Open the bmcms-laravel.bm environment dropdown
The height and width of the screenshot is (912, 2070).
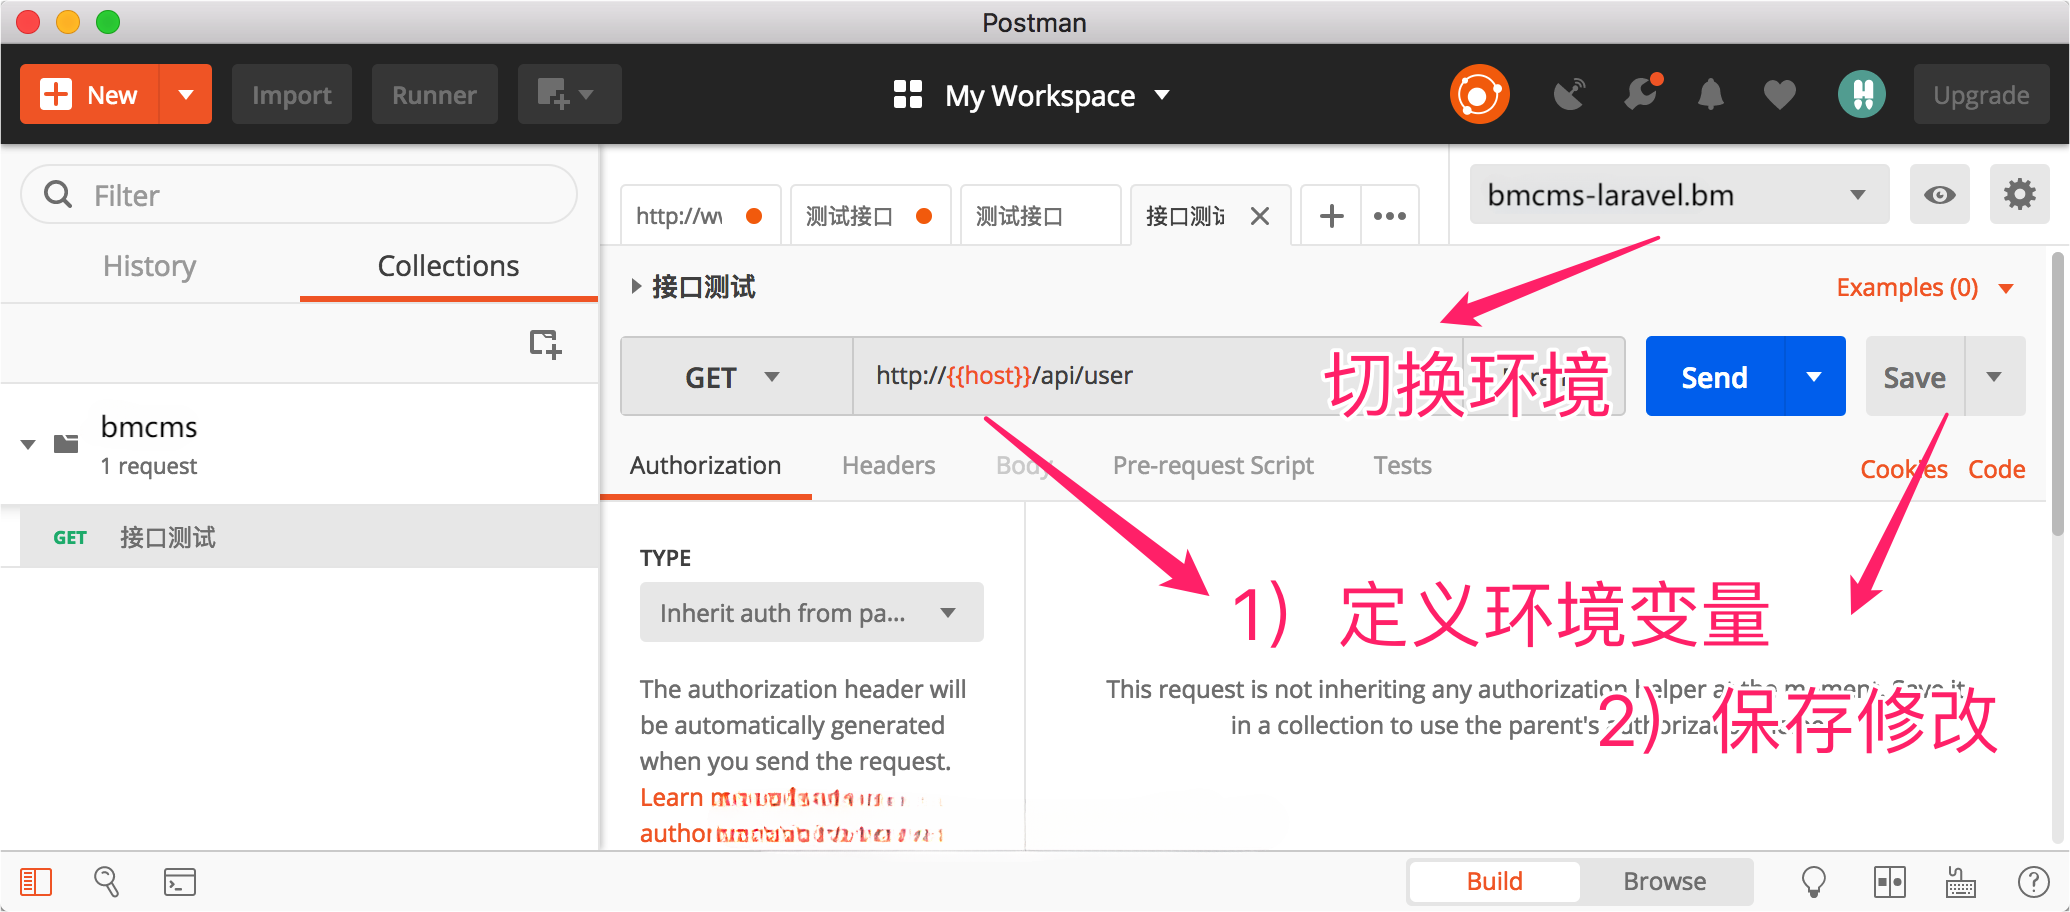1679,194
